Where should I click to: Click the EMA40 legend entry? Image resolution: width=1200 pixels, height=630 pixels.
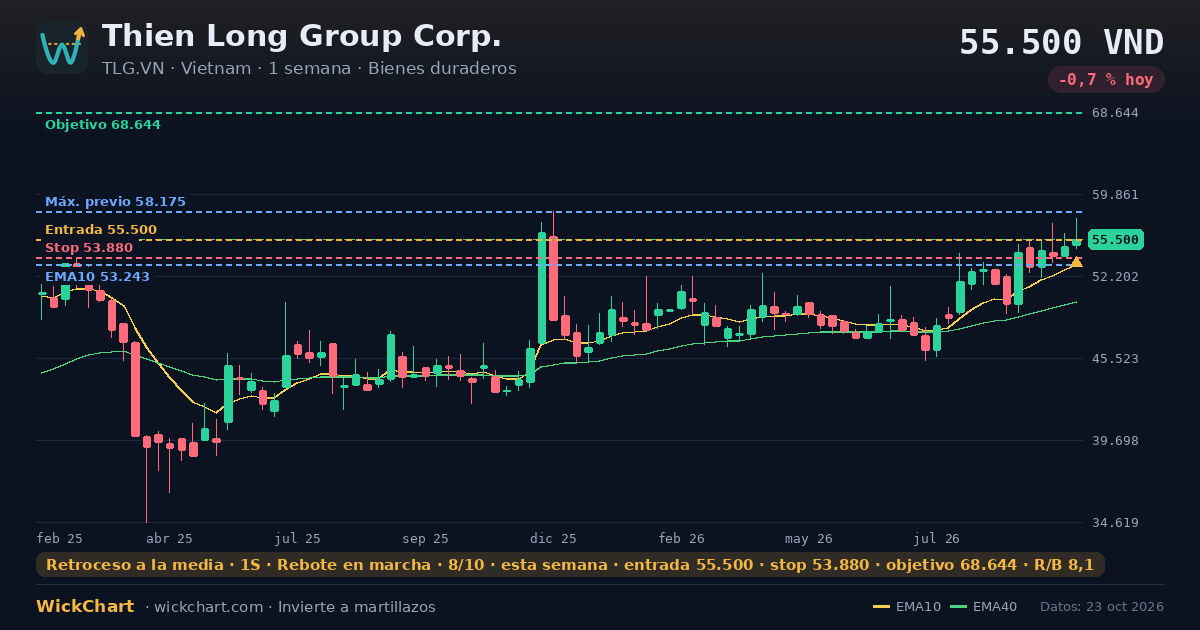click(x=984, y=607)
